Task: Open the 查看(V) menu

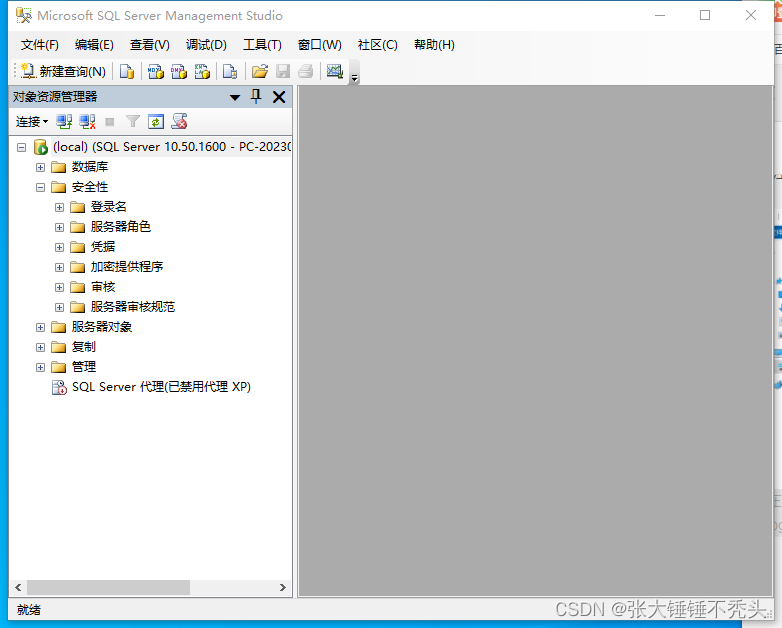Action: click(x=150, y=45)
